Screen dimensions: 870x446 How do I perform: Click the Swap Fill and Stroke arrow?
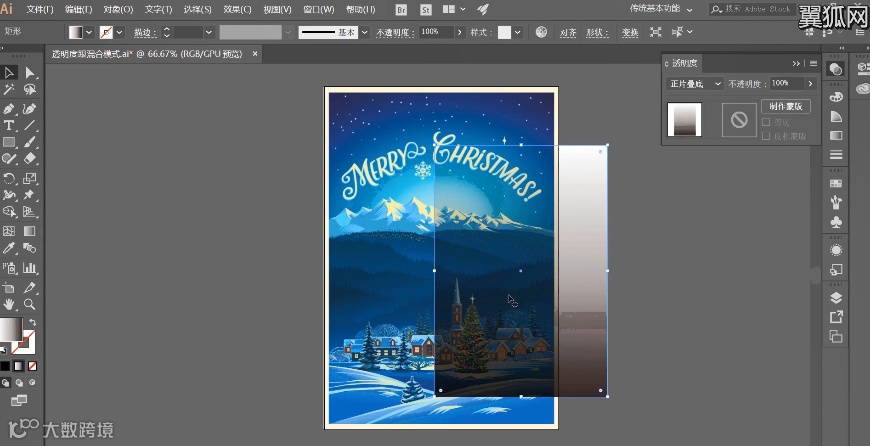[32, 322]
